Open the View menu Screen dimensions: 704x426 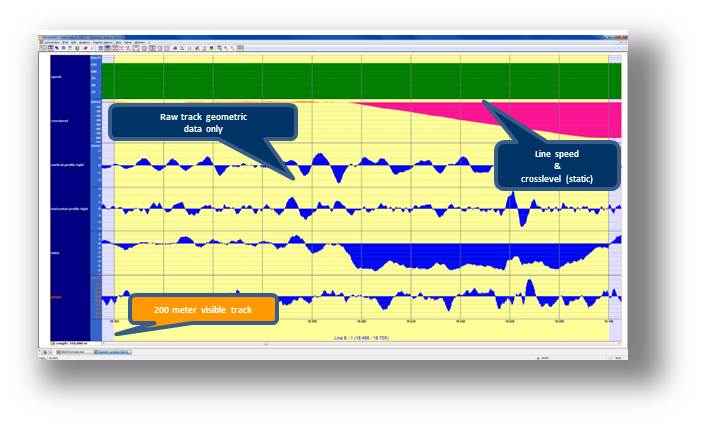[117, 41]
